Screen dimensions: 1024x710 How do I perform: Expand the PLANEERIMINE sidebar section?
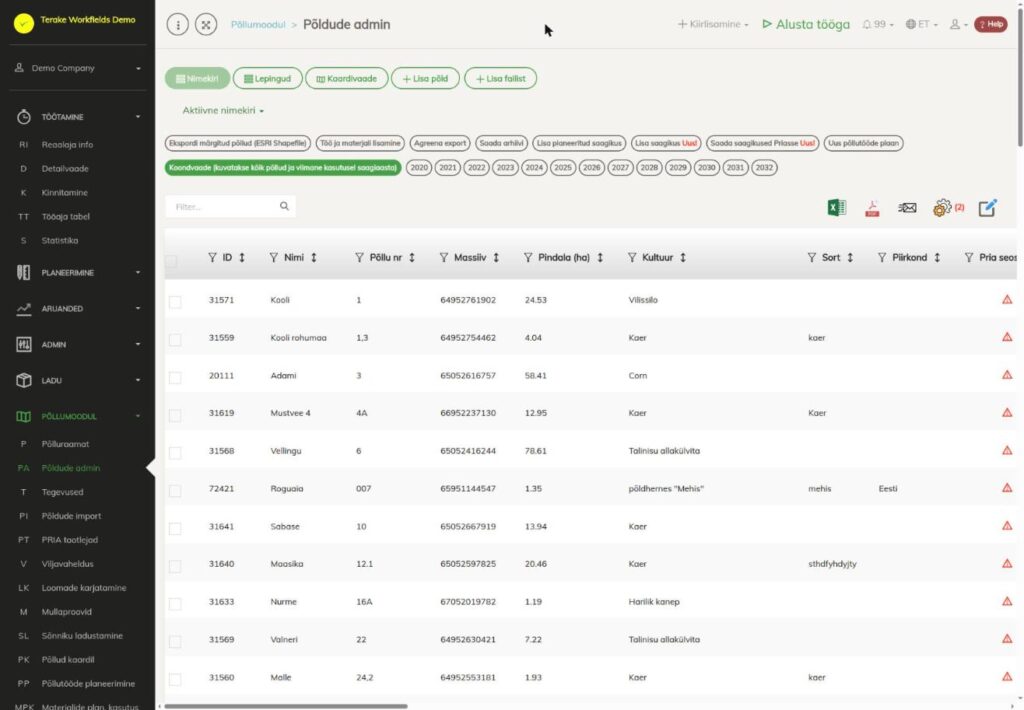click(78, 272)
